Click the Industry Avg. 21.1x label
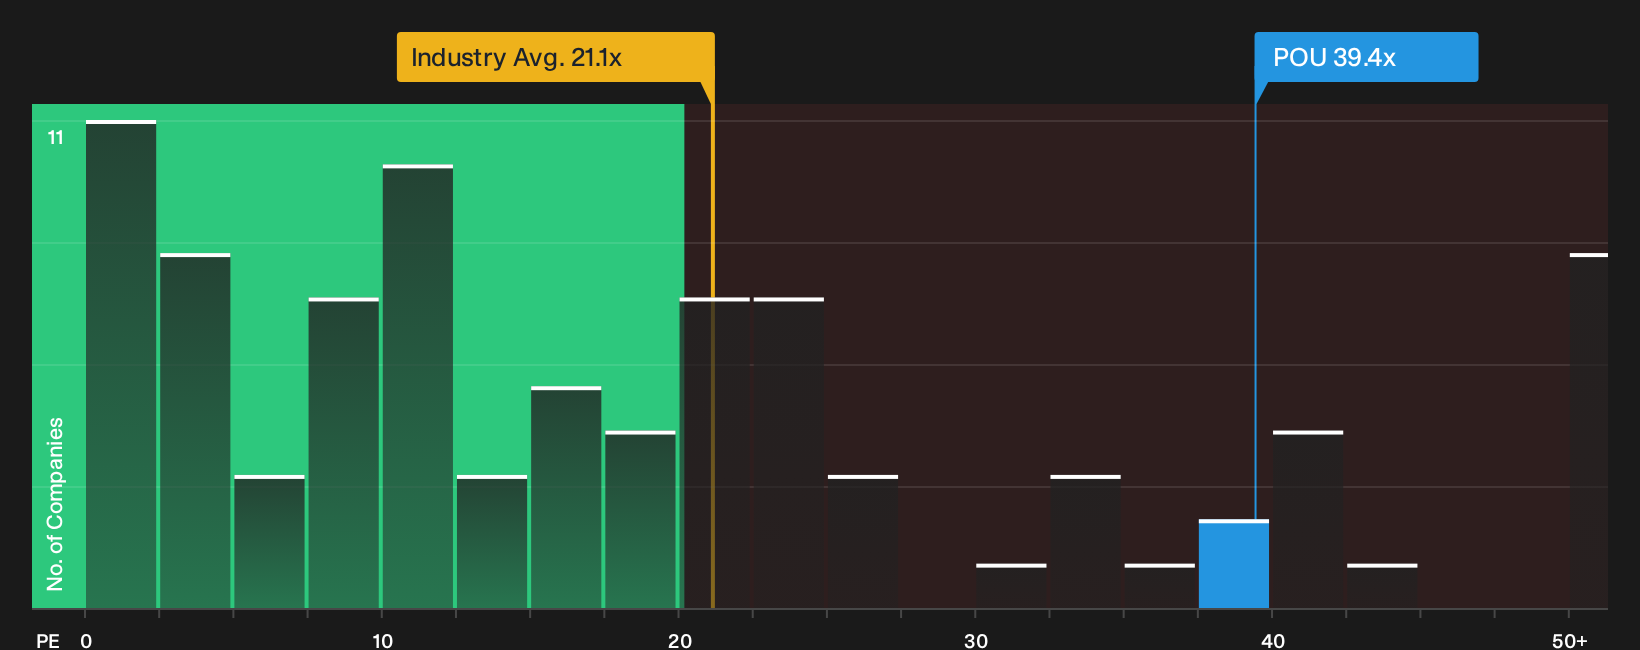The width and height of the screenshot is (1640, 650). 555,57
